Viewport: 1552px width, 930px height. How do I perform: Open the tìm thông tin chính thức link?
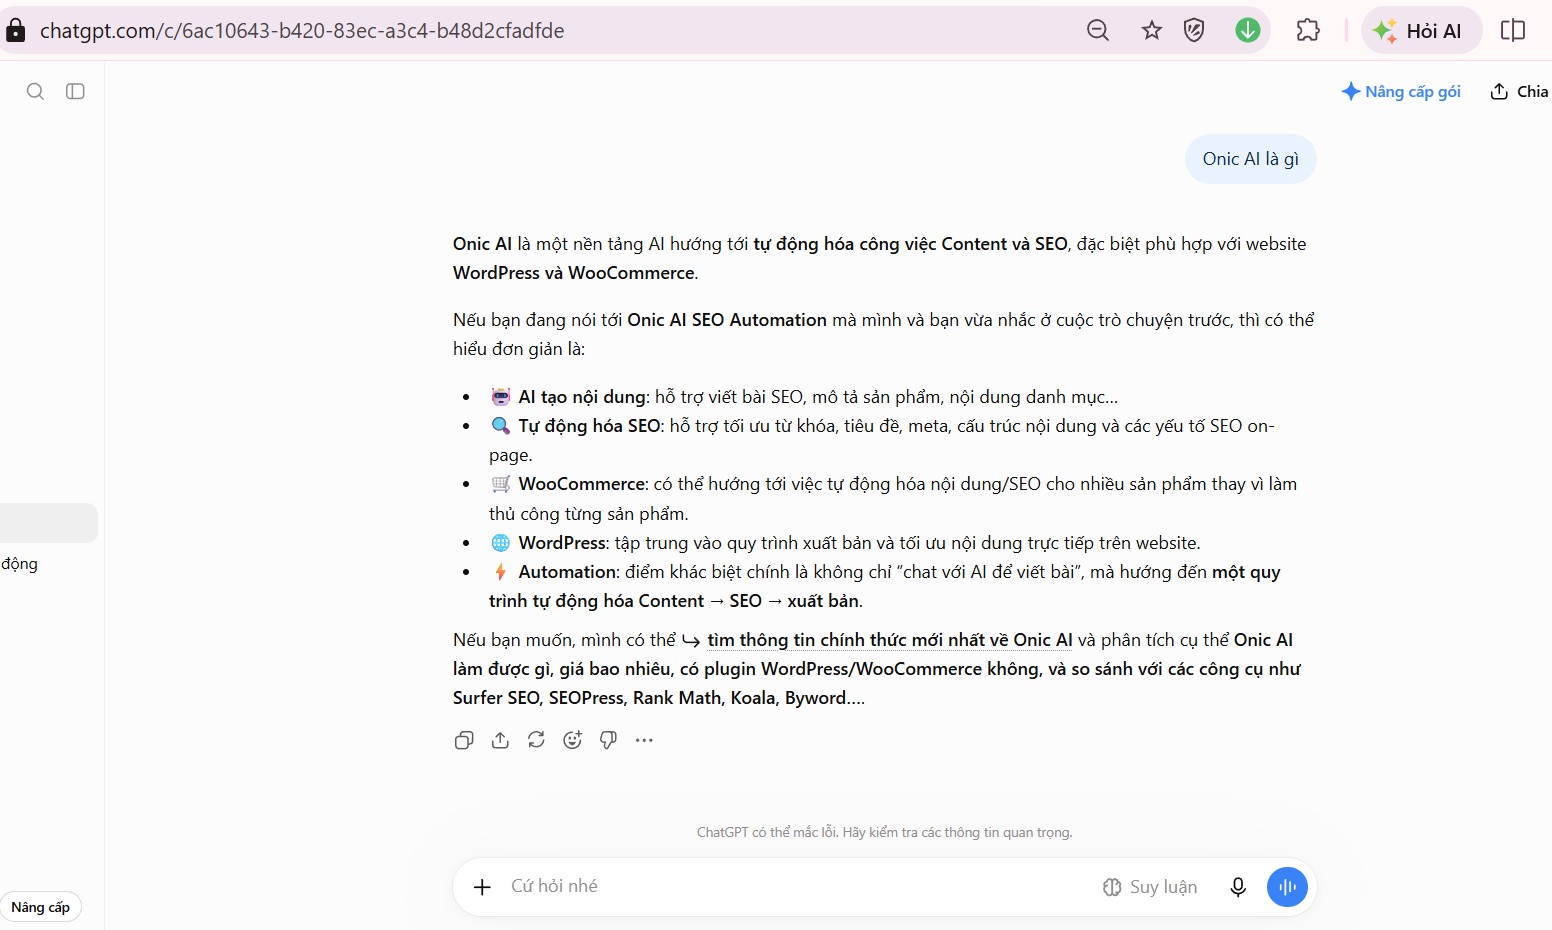pyautogui.click(x=889, y=640)
